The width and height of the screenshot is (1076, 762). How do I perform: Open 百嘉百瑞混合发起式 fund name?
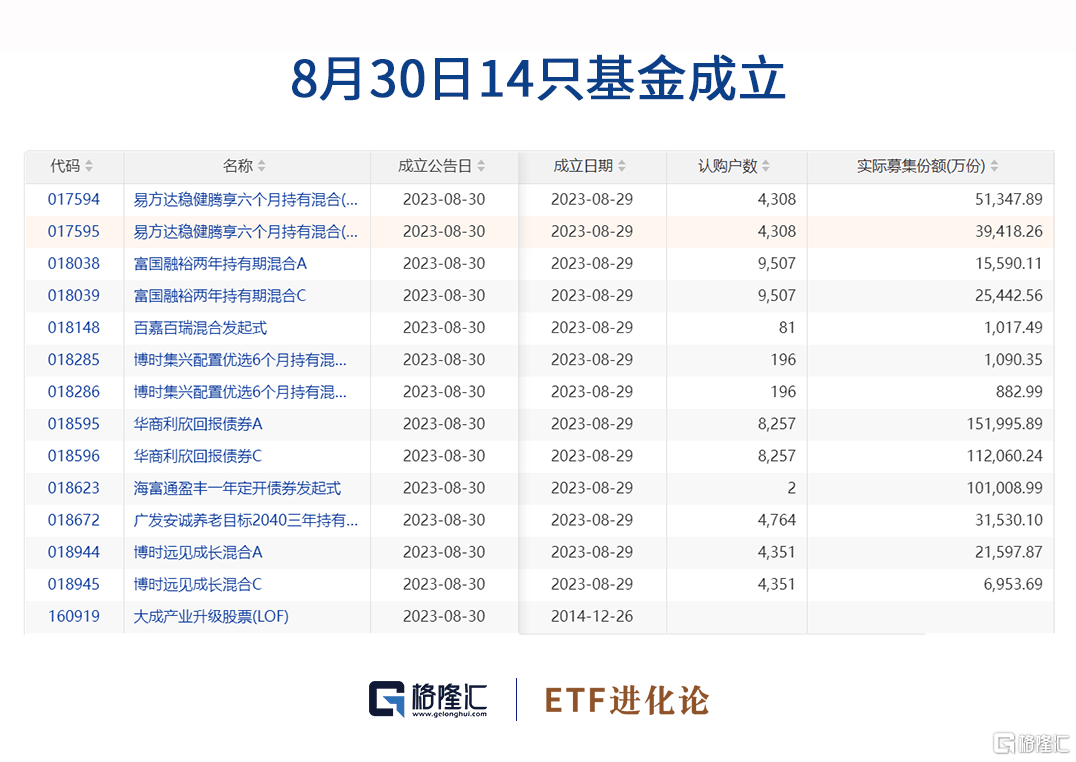click(x=200, y=328)
